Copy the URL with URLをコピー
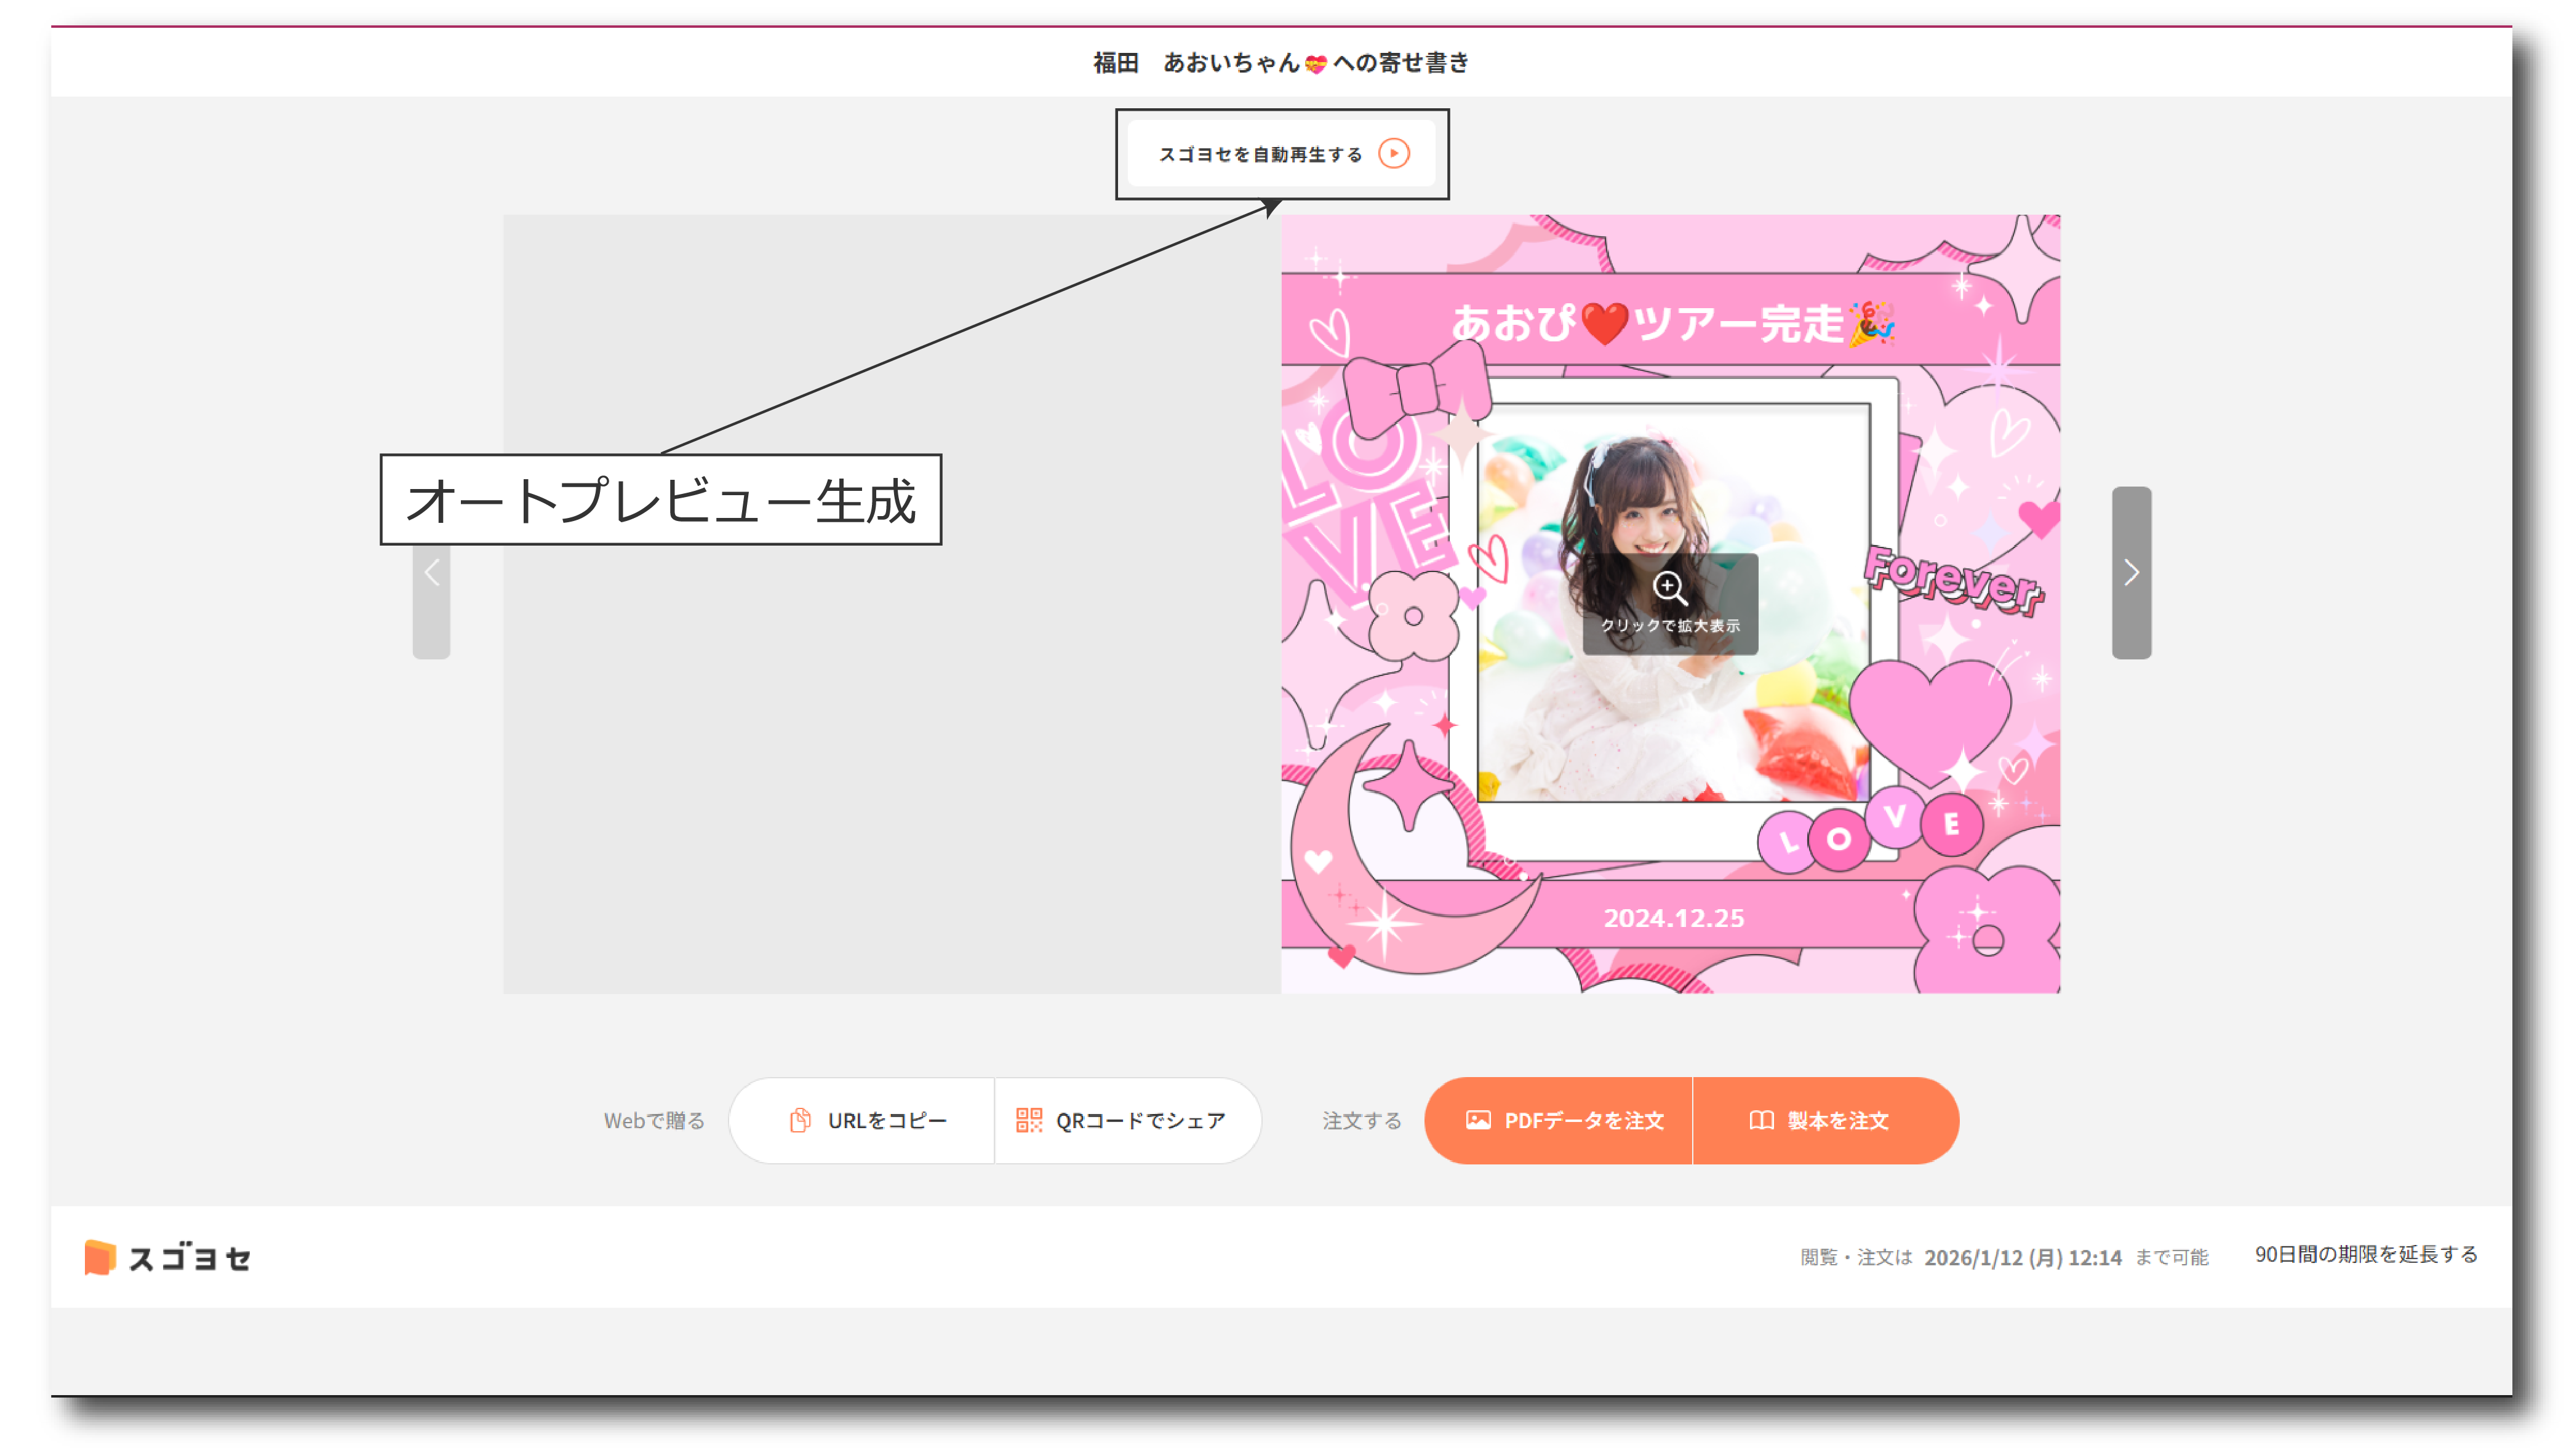The image size is (2569, 1456). pos(863,1120)
